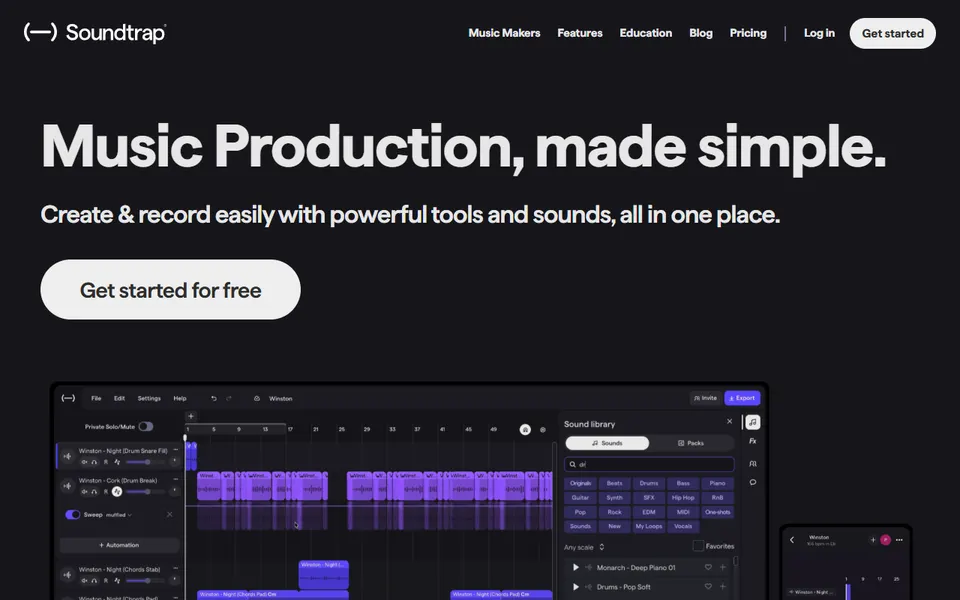Adjust the Drum Snare Fill volume slider

click(x=145, y=462)
